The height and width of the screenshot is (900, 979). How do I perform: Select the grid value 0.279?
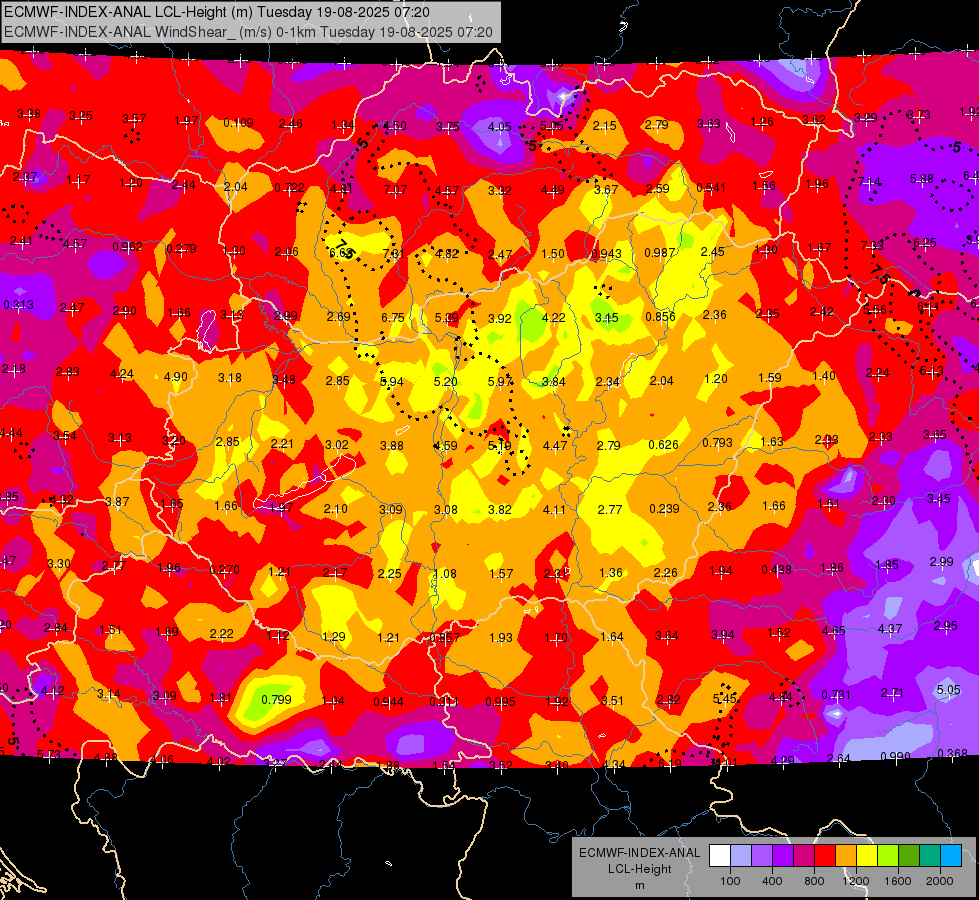(182, 249)
